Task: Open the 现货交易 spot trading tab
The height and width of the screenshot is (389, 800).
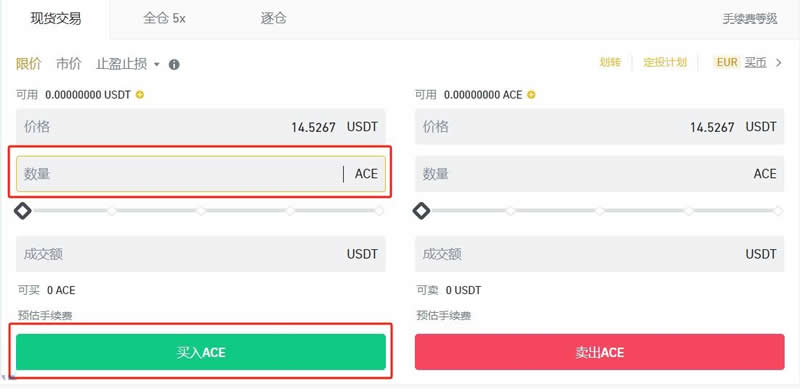Action: coord(56,19)
